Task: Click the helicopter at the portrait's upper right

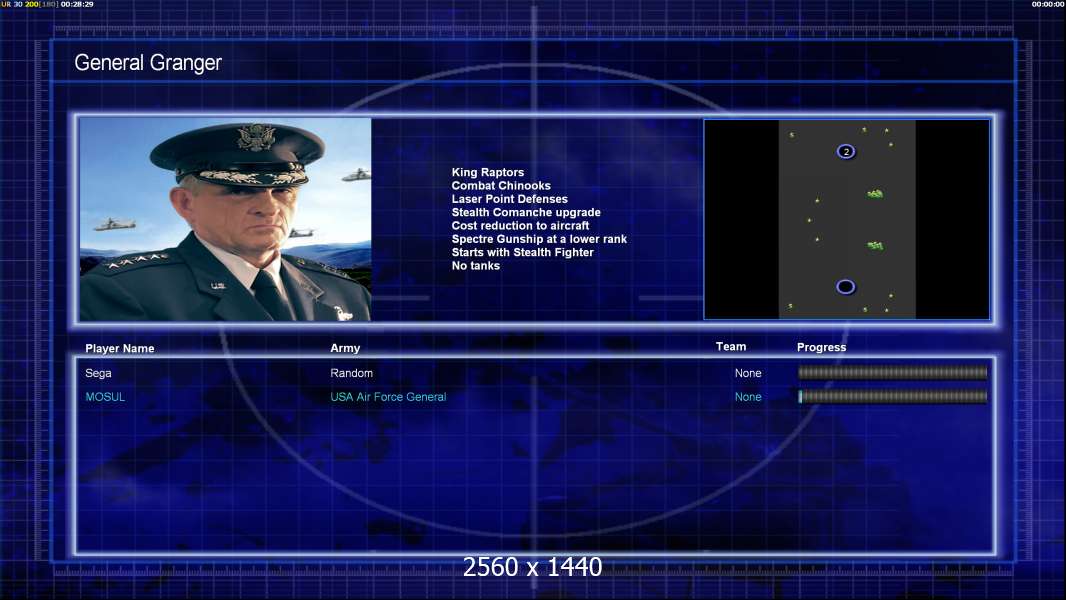Action: click(357, 175)
